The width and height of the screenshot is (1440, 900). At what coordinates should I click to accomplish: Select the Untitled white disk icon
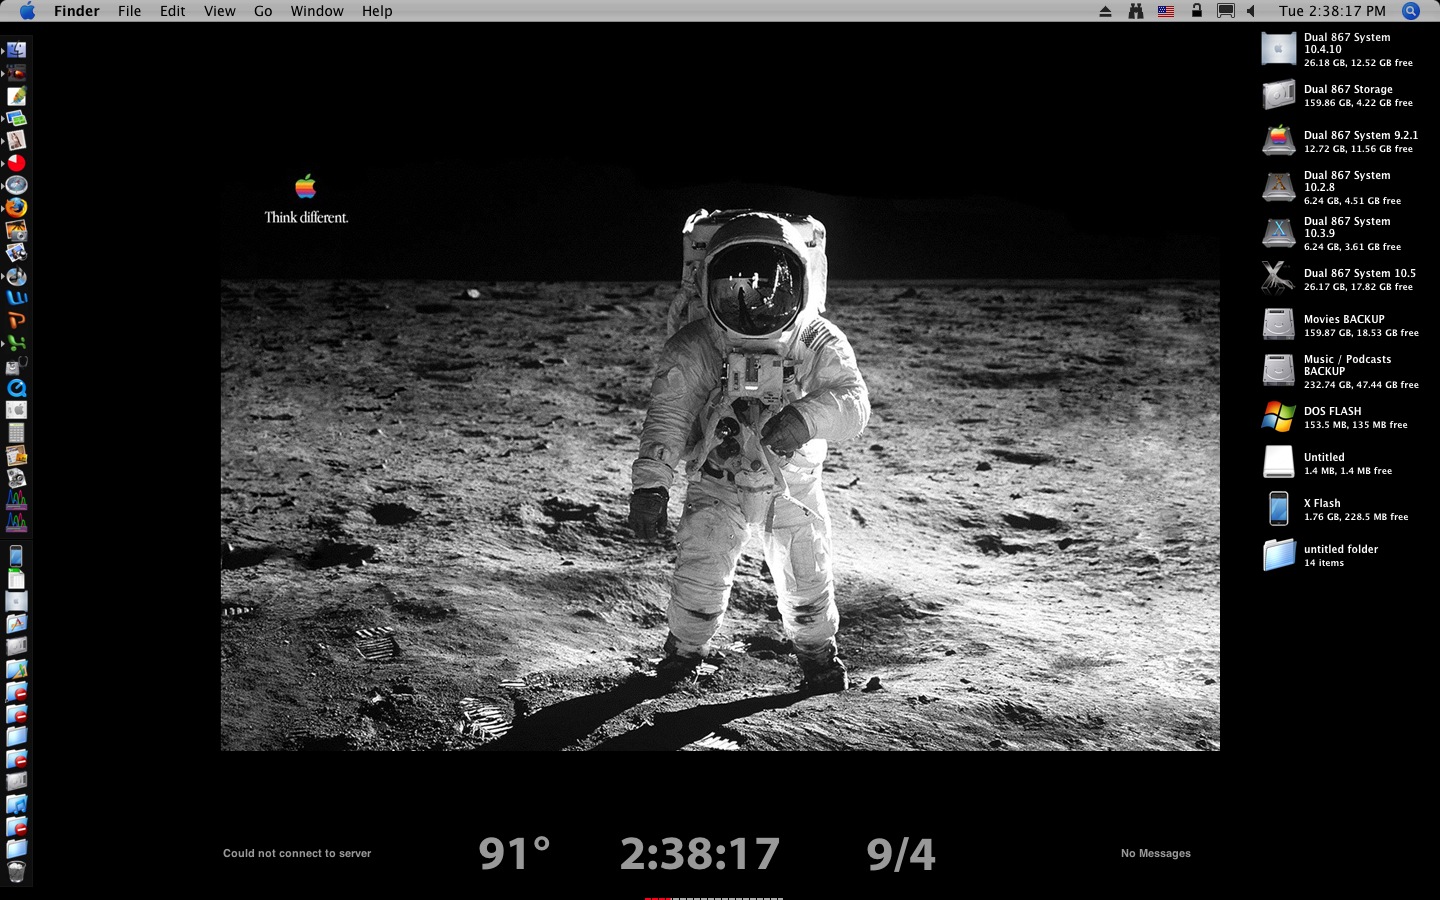1278,463
